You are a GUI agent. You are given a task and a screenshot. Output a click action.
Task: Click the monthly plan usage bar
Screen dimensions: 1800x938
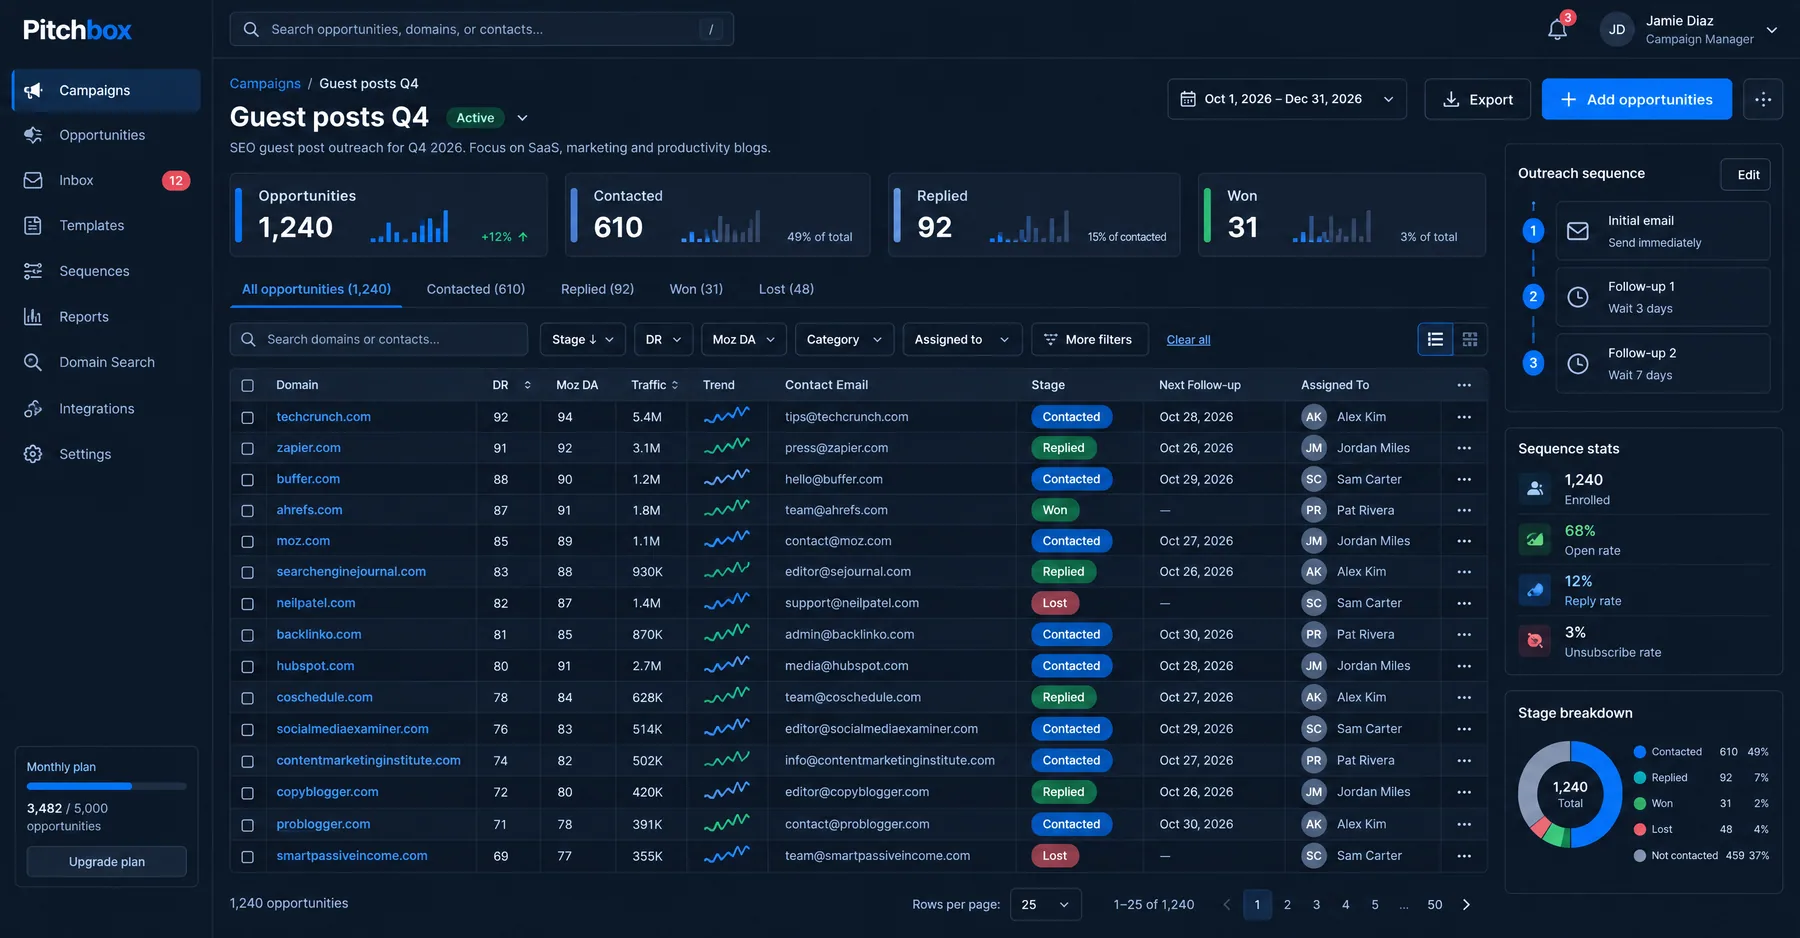pos(107,786)
